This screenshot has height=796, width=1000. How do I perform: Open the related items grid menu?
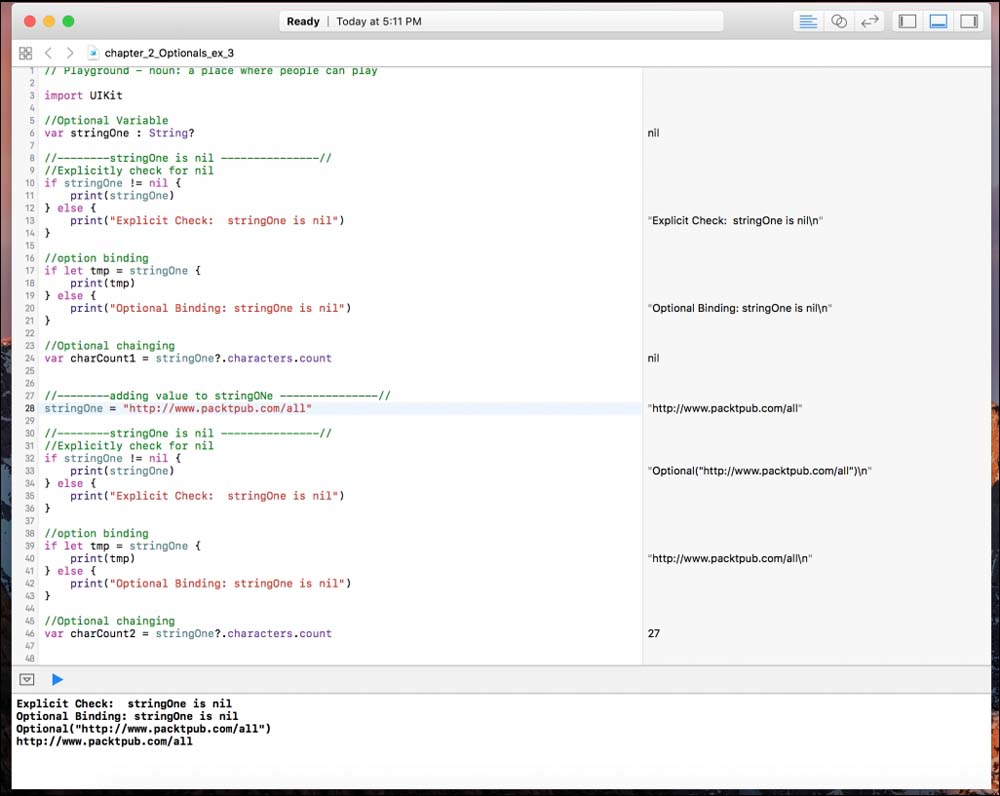[x=25, y=53]
